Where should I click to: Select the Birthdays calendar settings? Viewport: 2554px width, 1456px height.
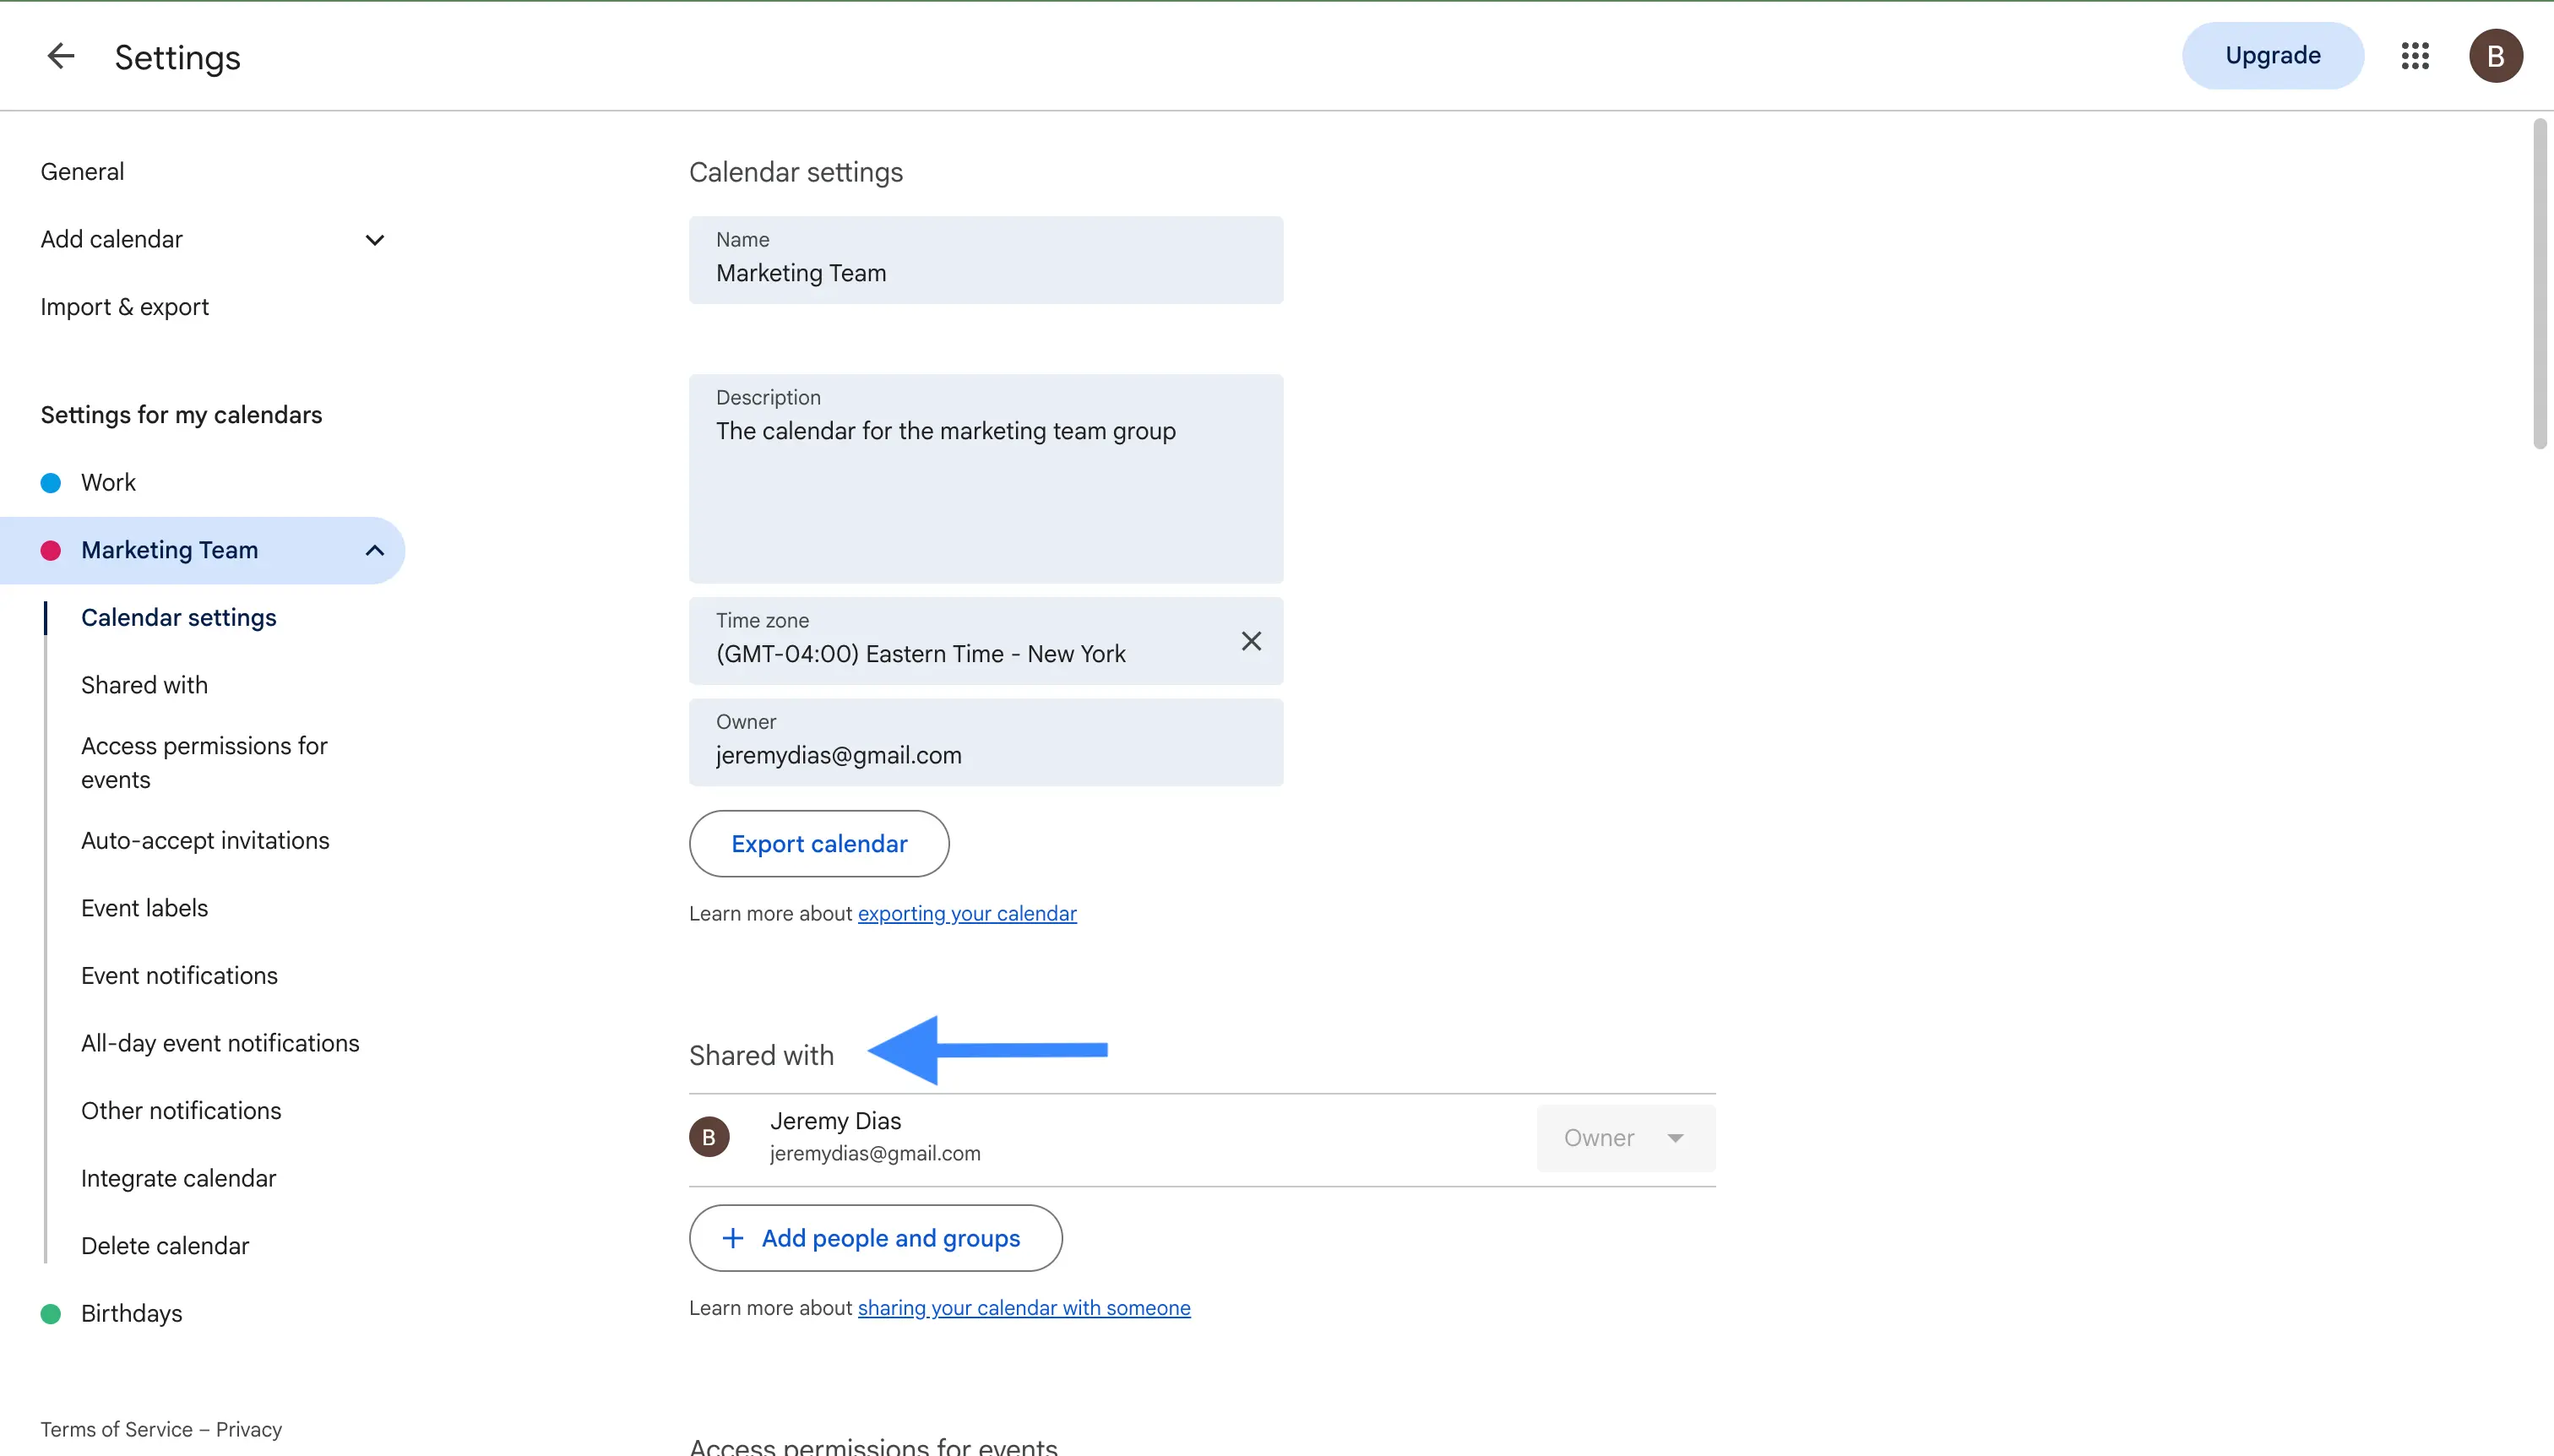[x=132, y=1314]
